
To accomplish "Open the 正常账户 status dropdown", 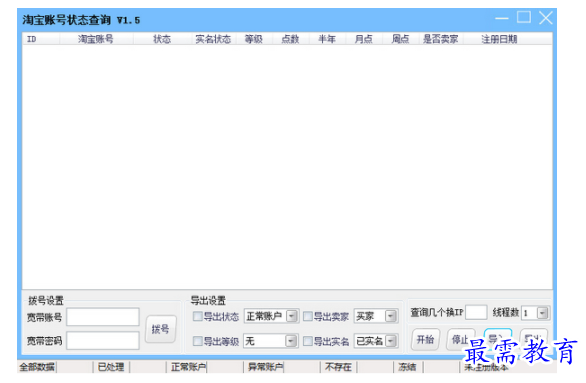I will (x=271, y=316).
